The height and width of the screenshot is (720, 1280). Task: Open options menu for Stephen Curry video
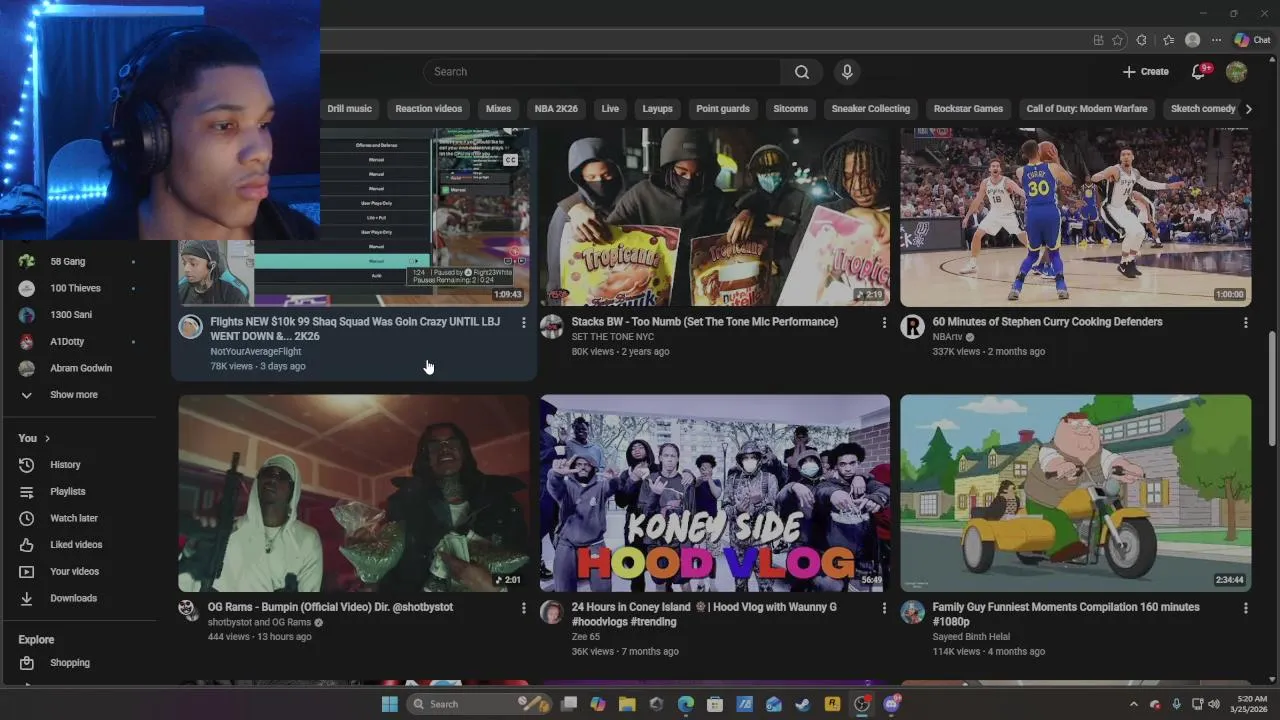click(x=1245, y=323)
